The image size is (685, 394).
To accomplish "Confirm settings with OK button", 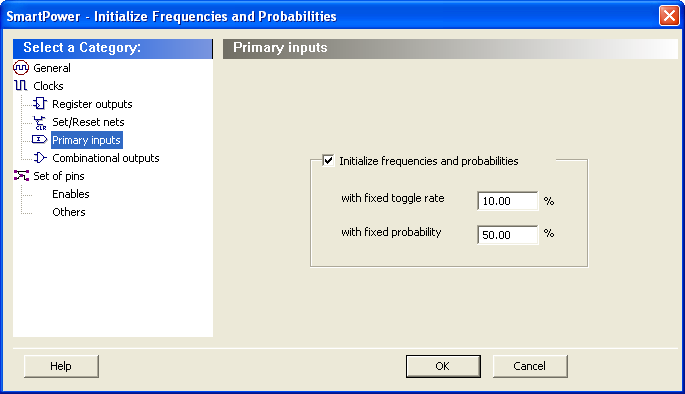I will click(443, 366).
